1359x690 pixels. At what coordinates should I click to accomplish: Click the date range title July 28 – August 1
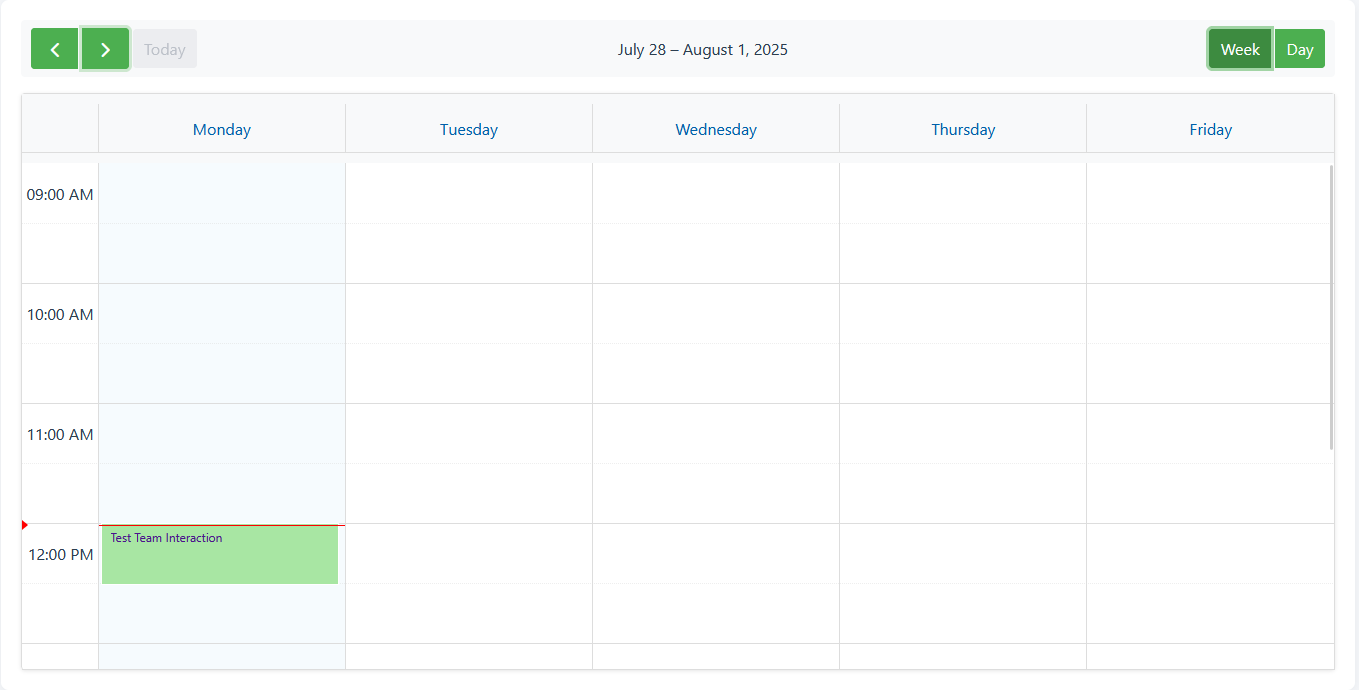[x=703, y=49]
